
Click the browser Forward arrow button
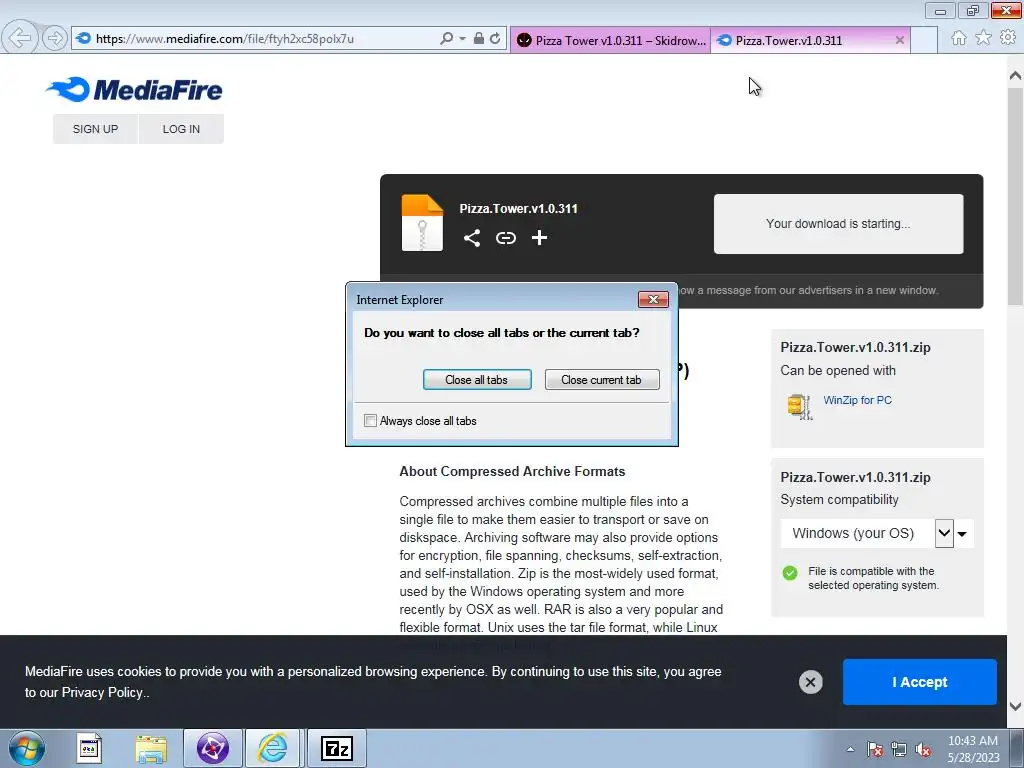pyautogui.click(x=55, y=39)
